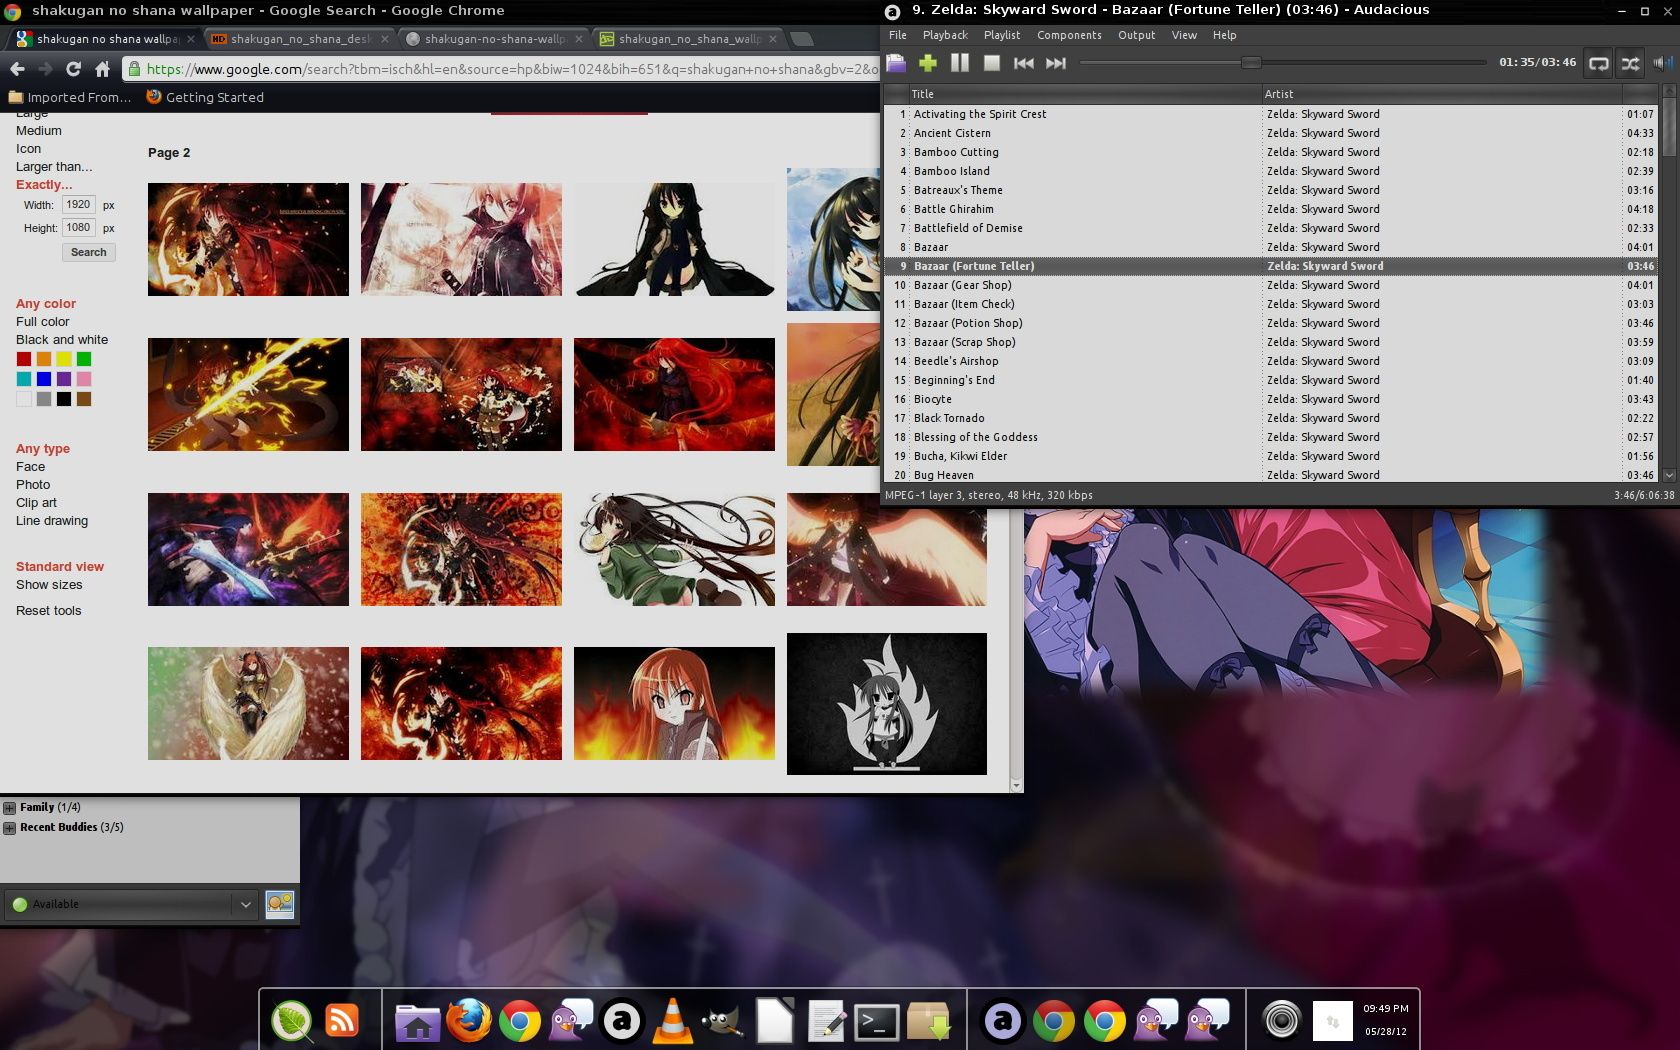
Task: Select track 'Bazaar (Gear Shop)' in playlist
Action: [x=1270, y=285]
